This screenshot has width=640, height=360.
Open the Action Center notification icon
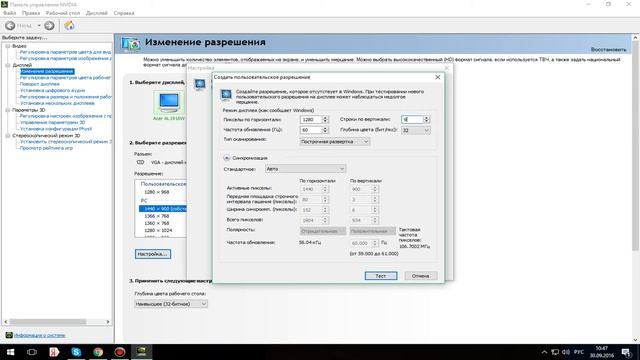click(627, 352)
